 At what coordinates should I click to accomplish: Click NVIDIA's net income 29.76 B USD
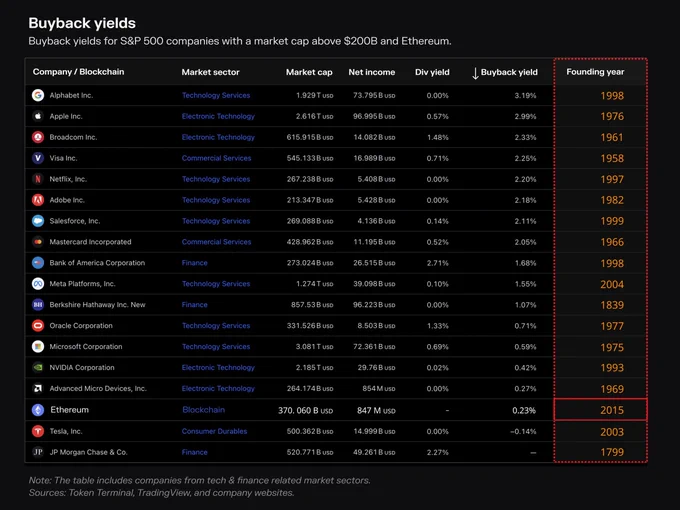click(x=376, y=367)
